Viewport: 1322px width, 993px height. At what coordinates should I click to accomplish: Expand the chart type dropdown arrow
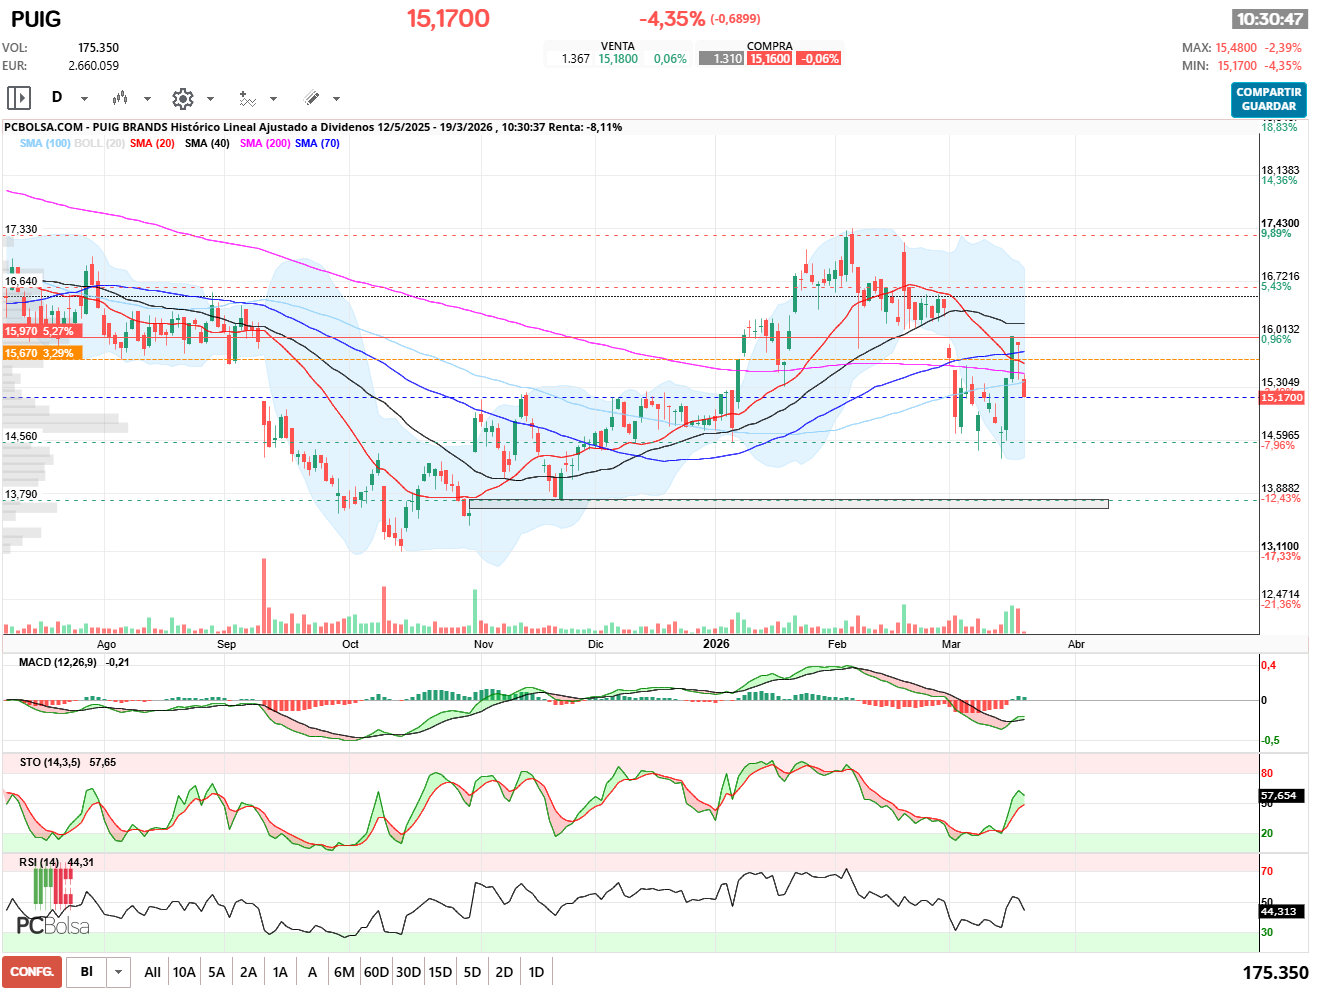point(147,99)
